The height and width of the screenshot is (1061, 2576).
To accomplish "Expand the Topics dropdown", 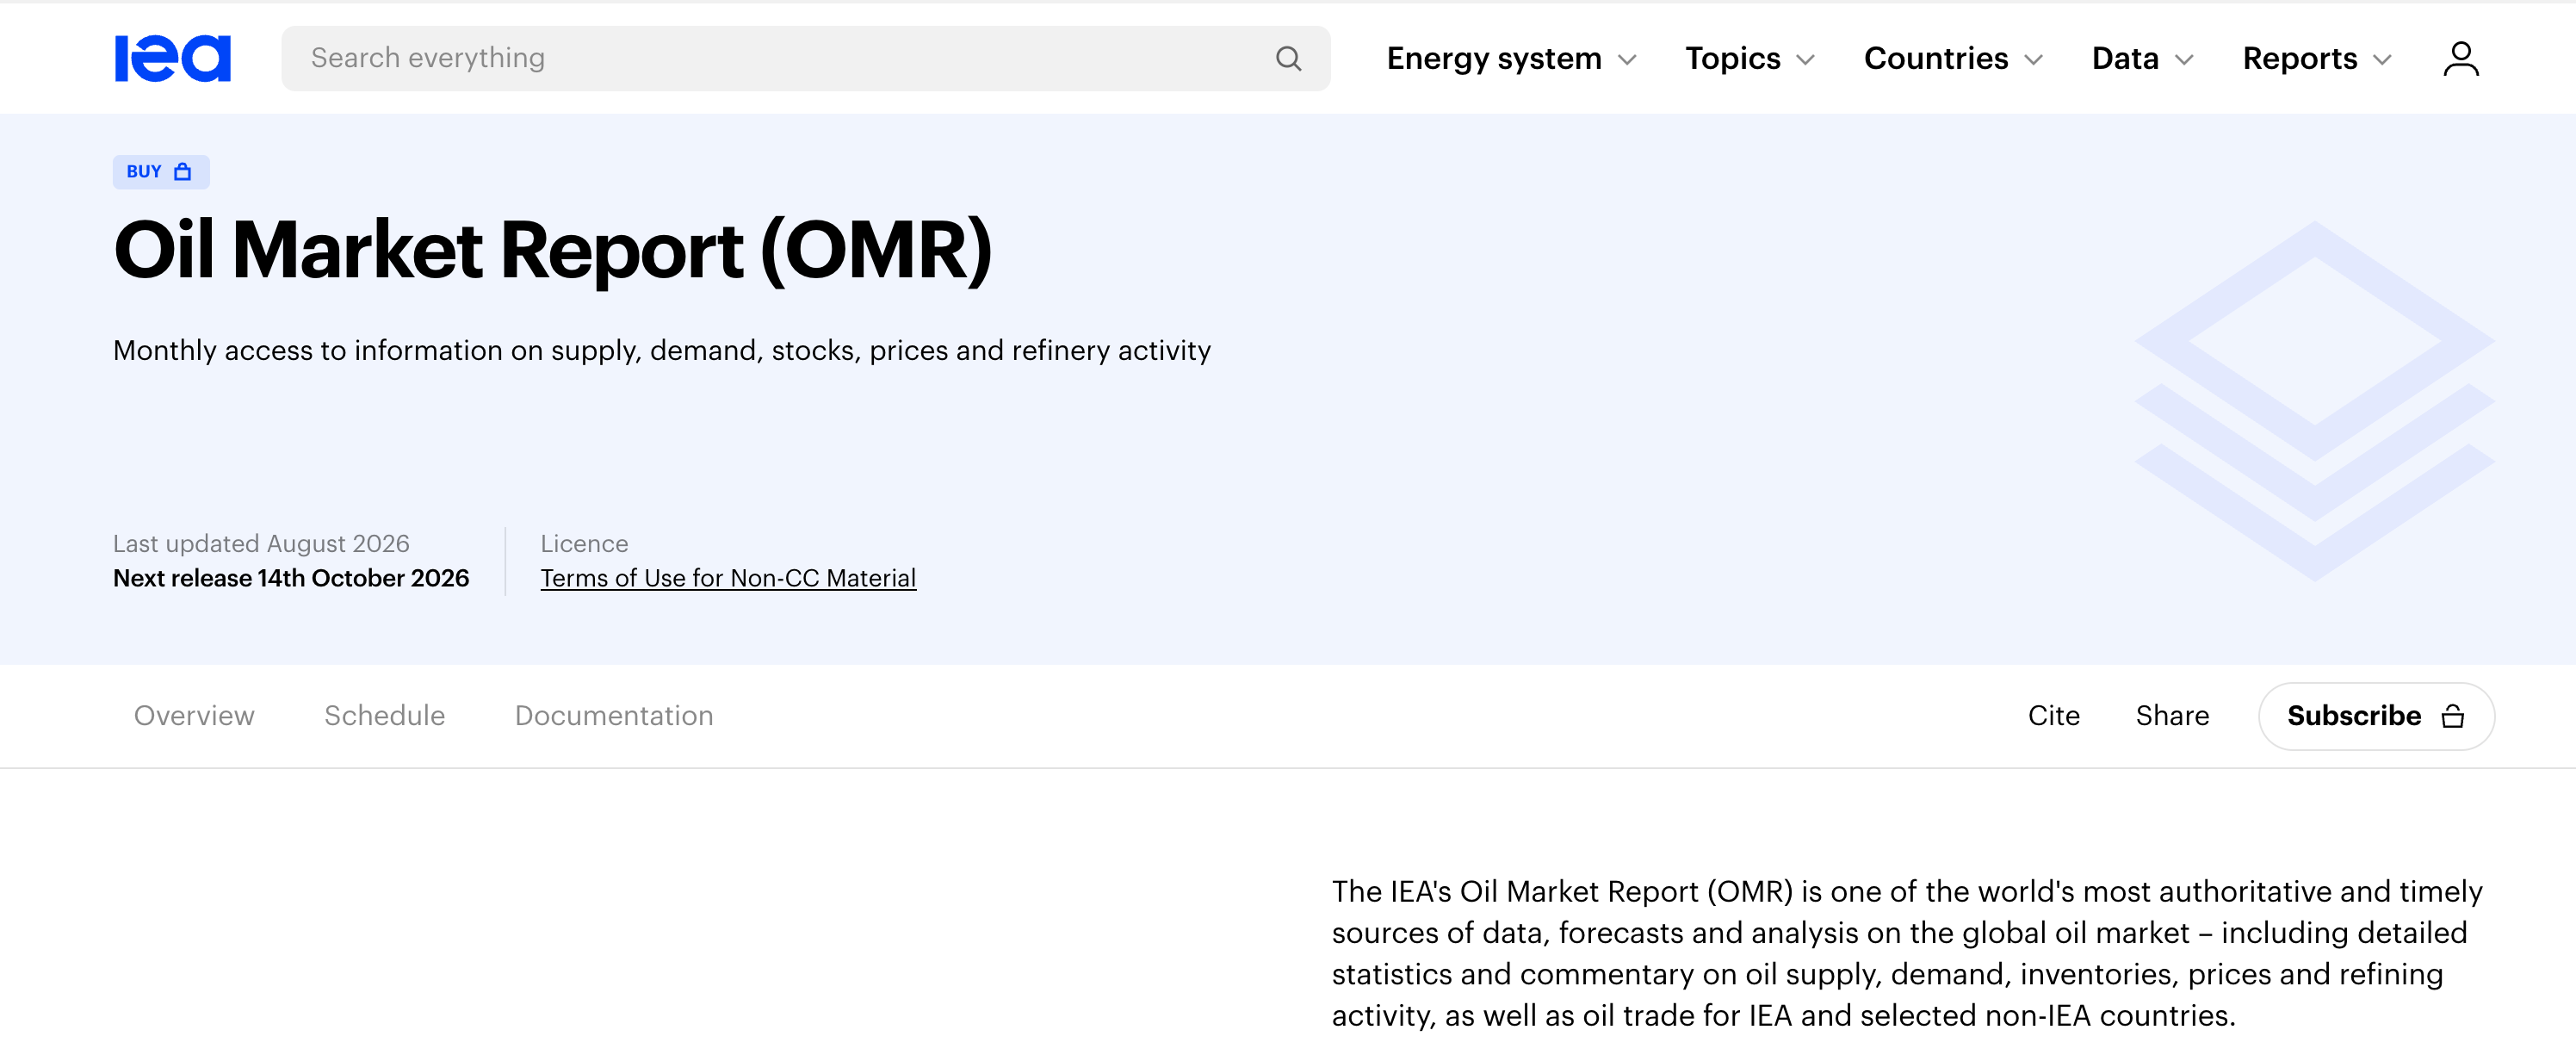I will click(x=1749, y=59).
